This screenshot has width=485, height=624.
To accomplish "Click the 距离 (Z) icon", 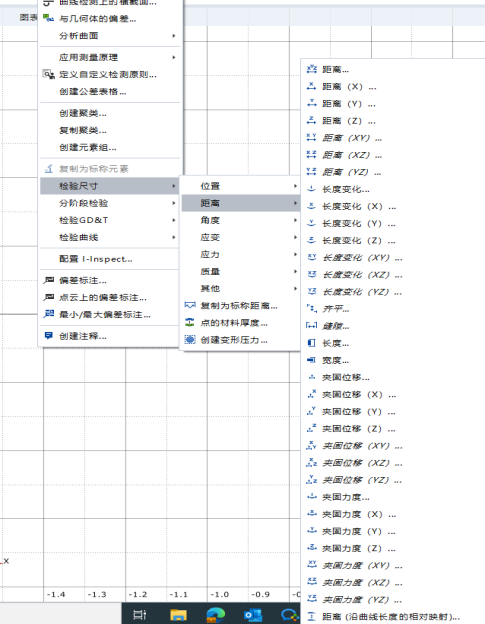I will click(312, 121).
